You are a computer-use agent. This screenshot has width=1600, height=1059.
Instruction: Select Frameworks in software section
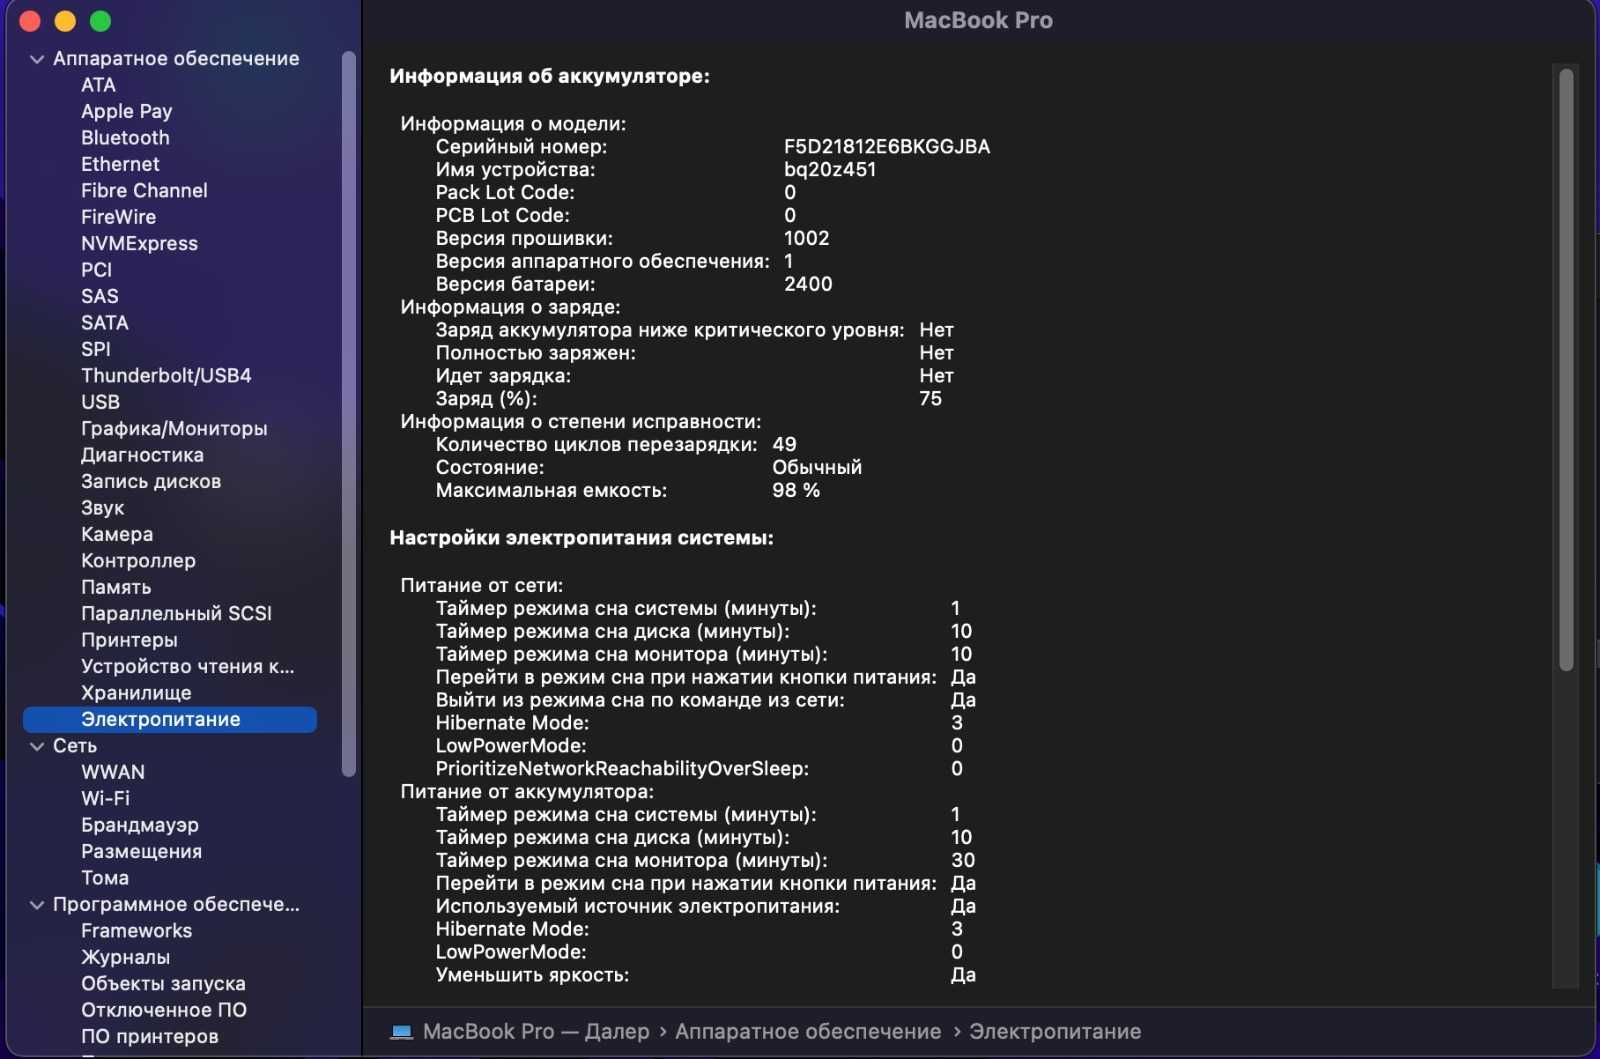point(136,931)
